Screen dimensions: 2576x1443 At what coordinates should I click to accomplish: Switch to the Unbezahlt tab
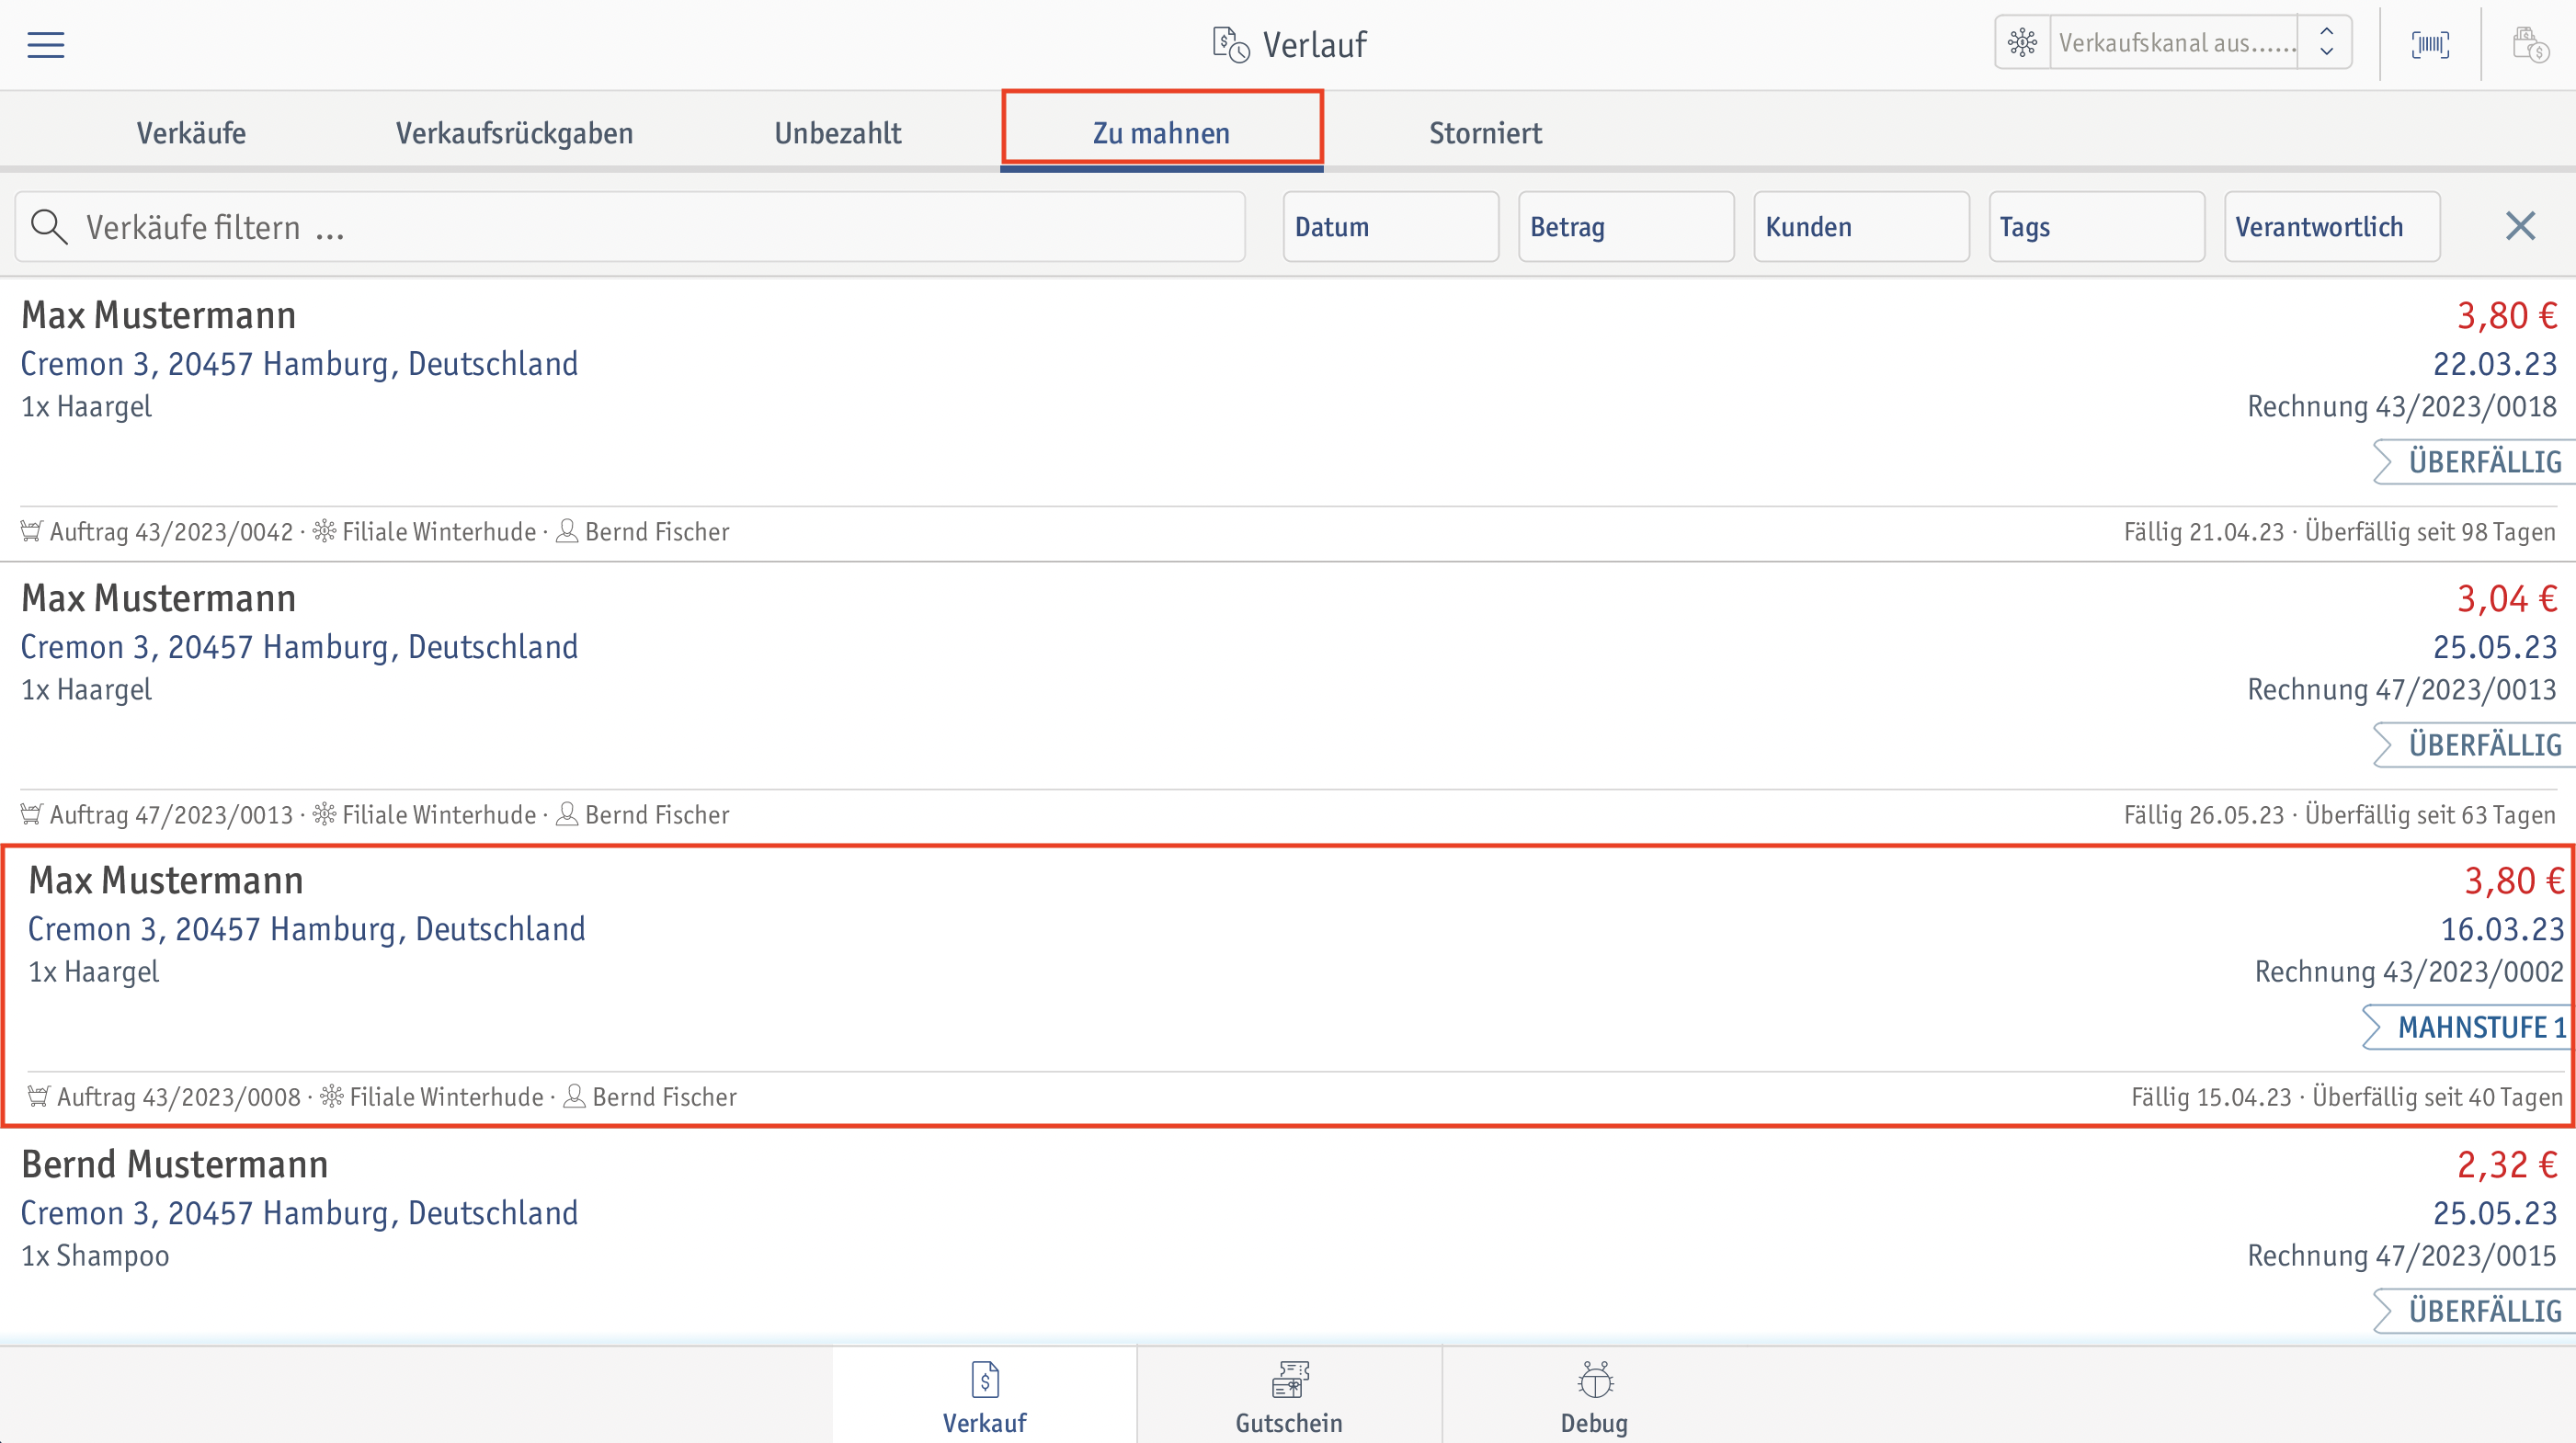click(838, 133)
